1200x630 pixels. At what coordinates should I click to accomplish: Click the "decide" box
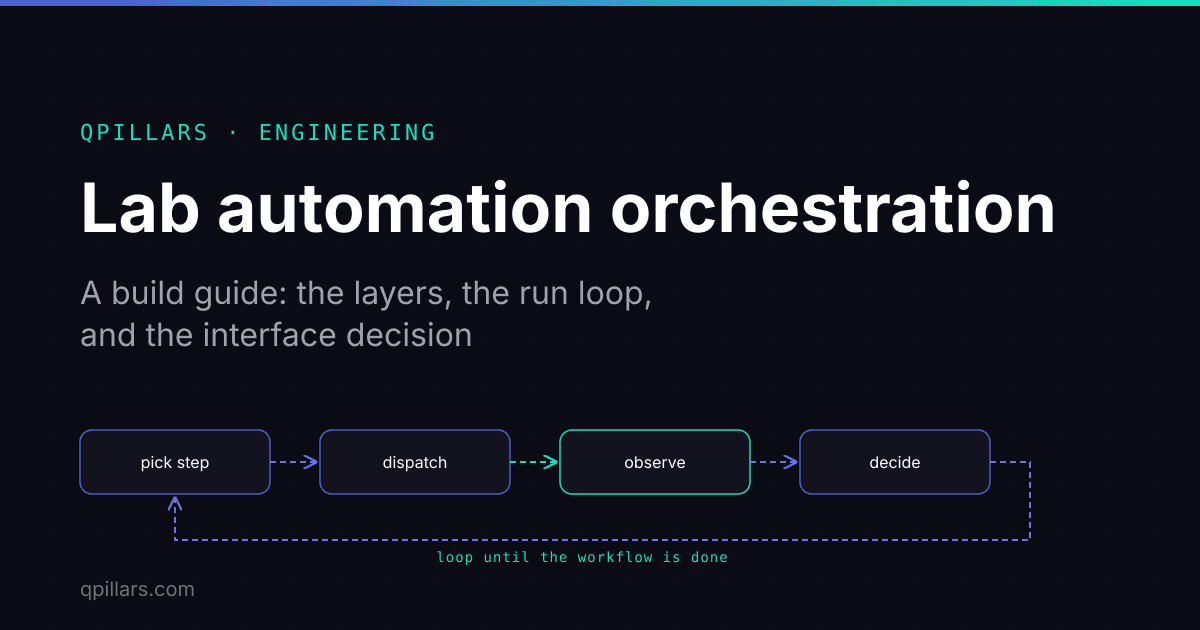coord(895,462)
